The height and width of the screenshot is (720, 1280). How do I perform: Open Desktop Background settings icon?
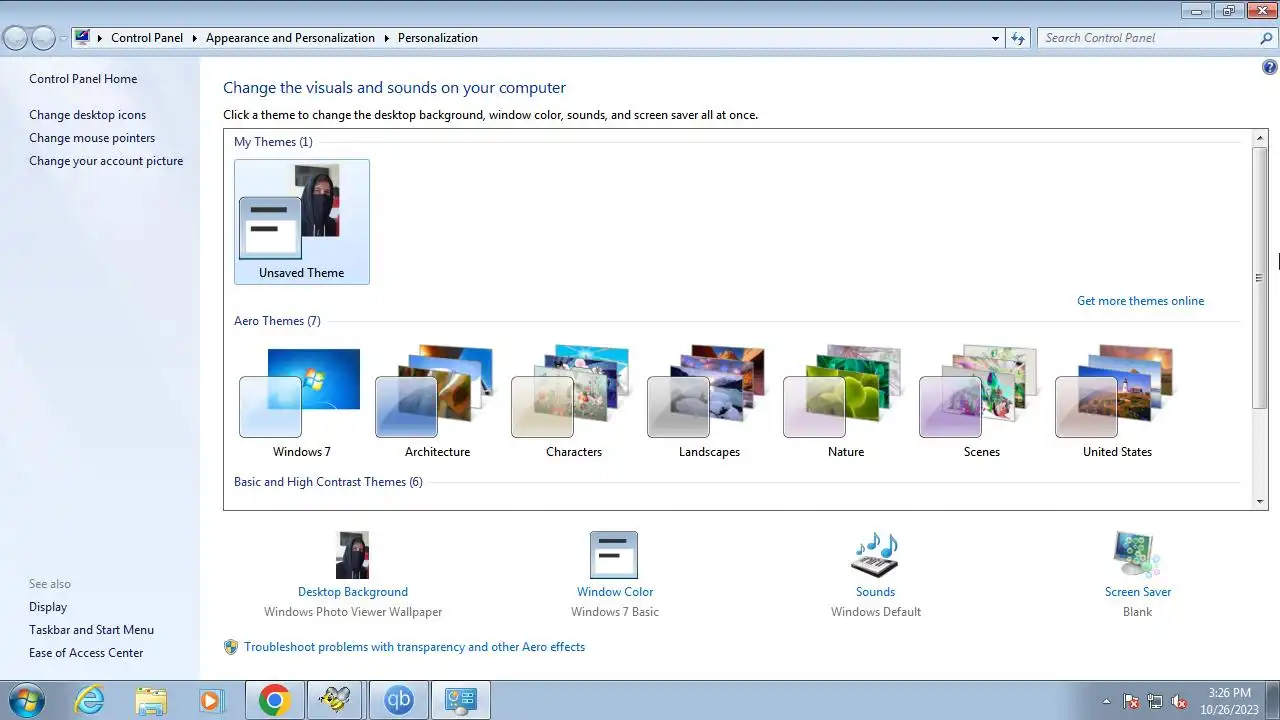tap(352, 555)
